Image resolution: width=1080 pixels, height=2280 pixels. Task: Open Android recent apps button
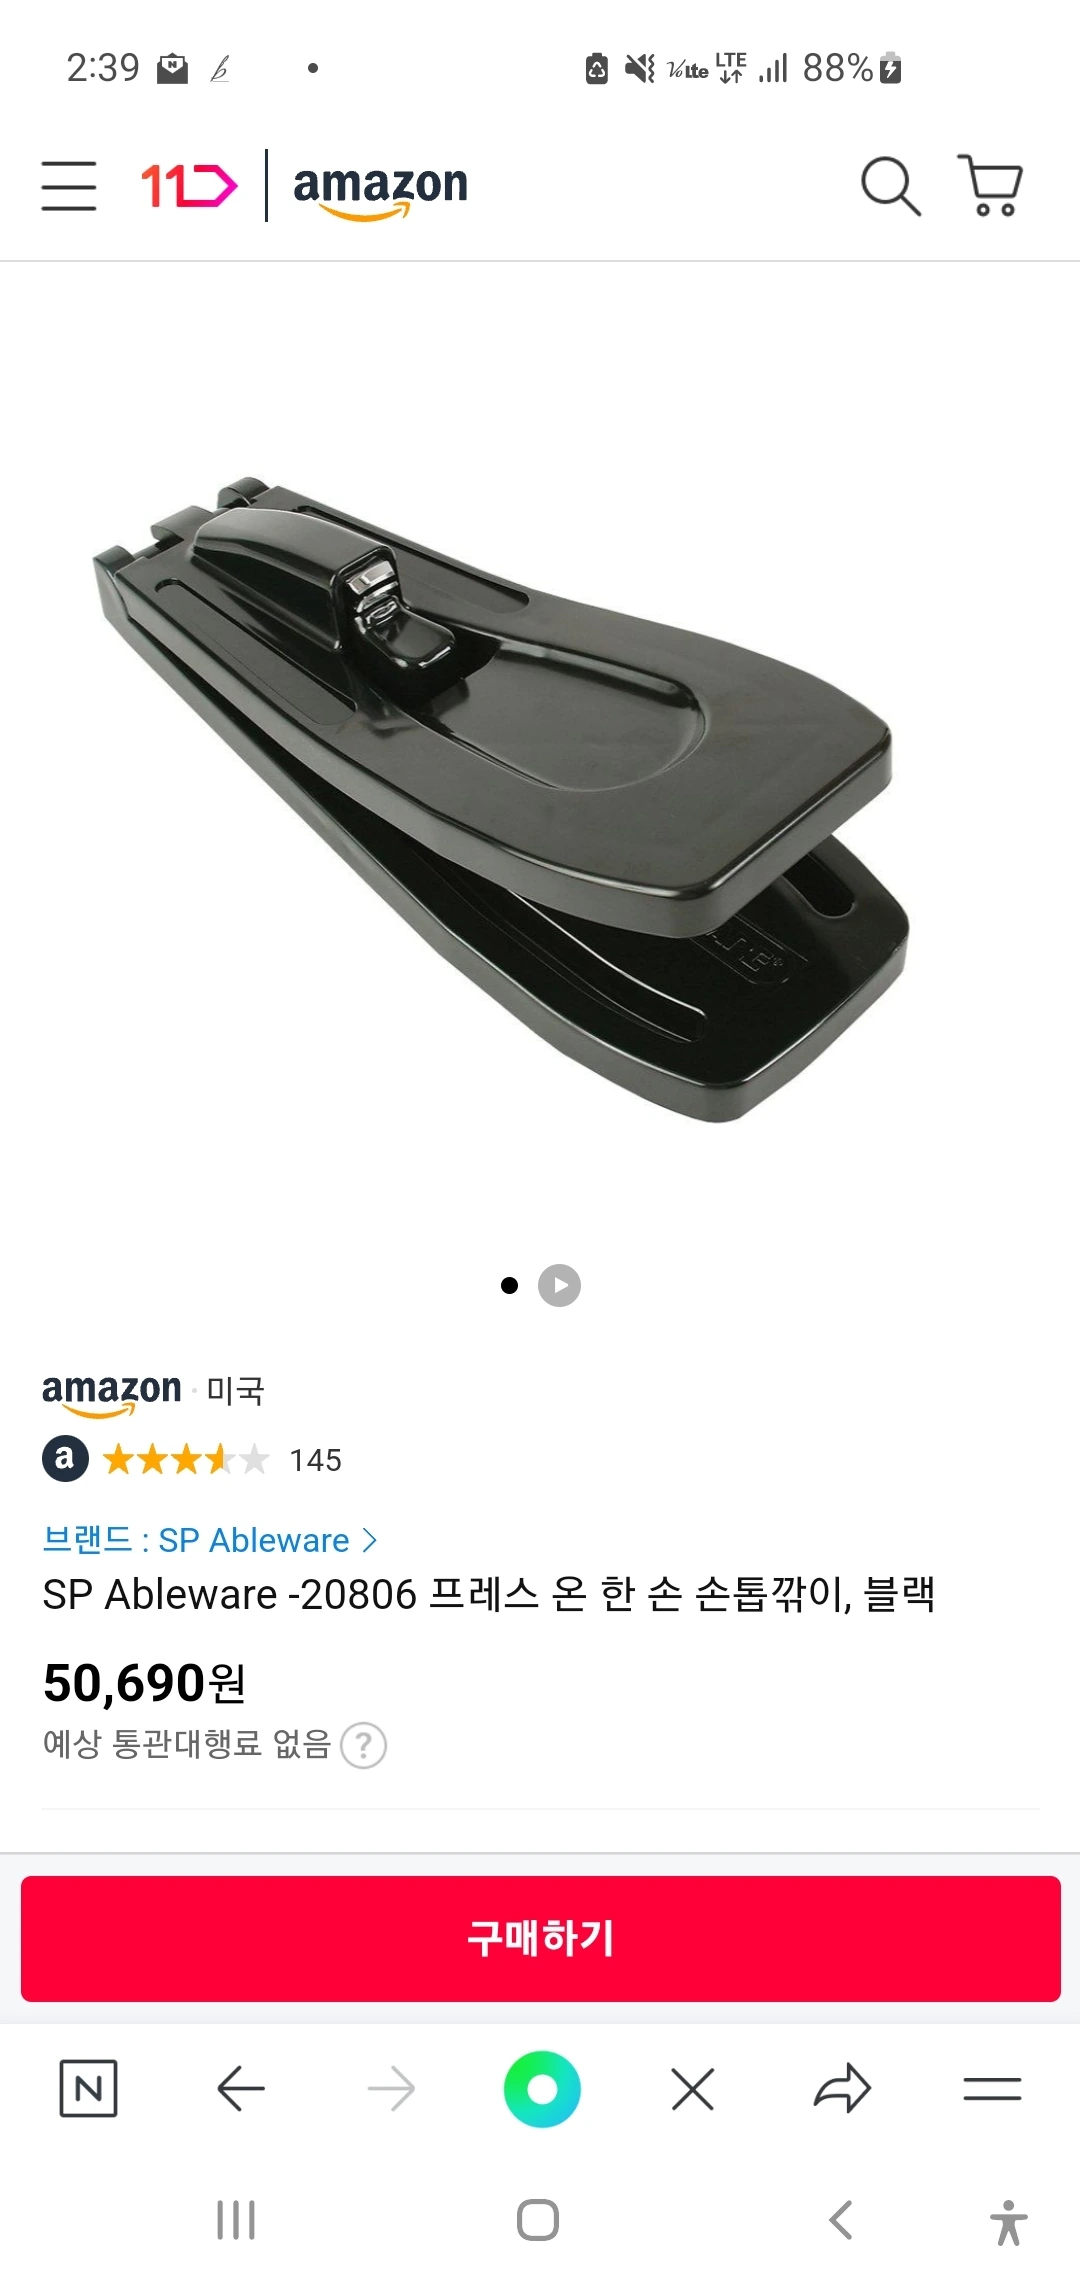(x=236, y=2220)
